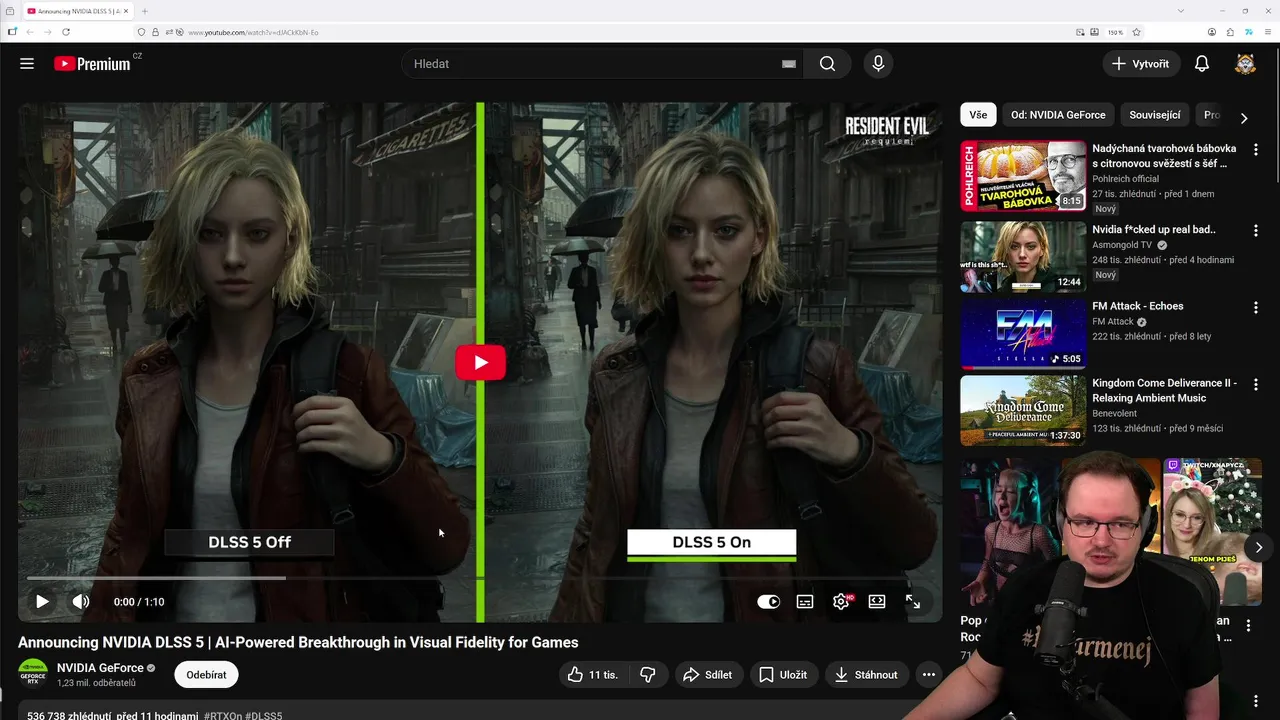This screenshot has width=1280, height=720.
Task: Open Kingdom Come Deliverance II thumbnail
Action: (1023, 410)
